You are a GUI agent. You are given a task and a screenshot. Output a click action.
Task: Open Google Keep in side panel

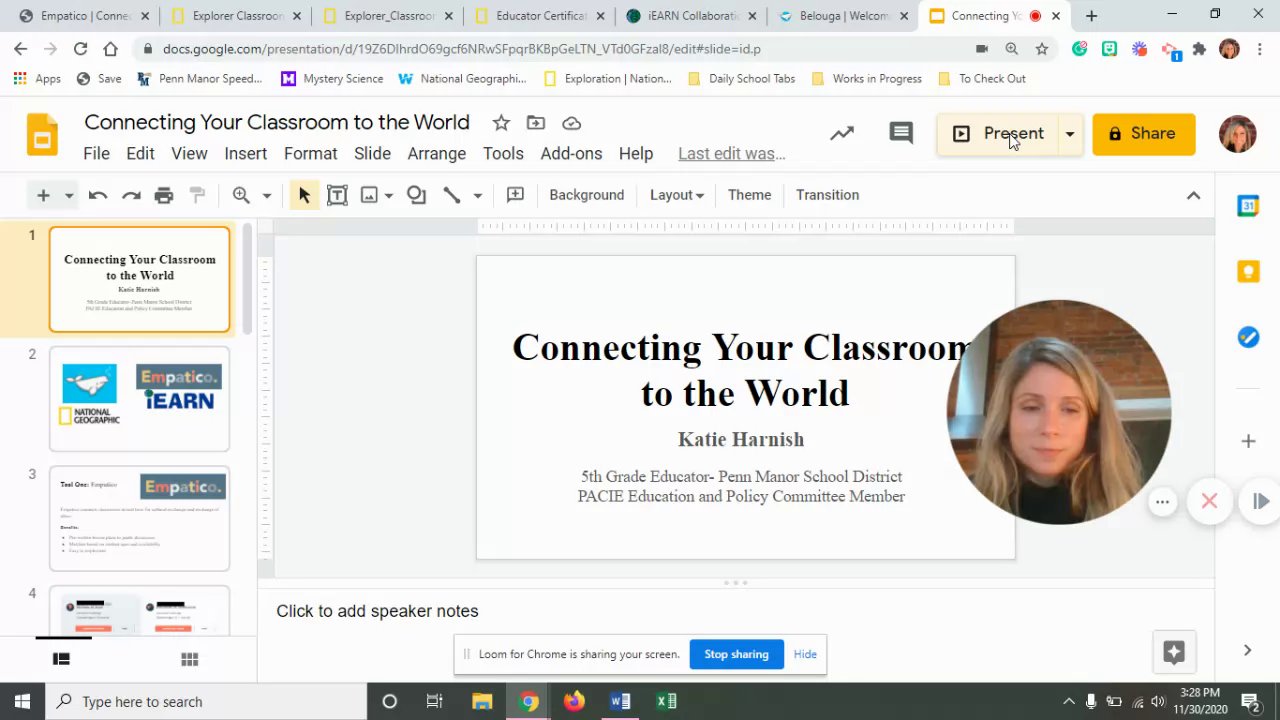(x=1248, y=271)
